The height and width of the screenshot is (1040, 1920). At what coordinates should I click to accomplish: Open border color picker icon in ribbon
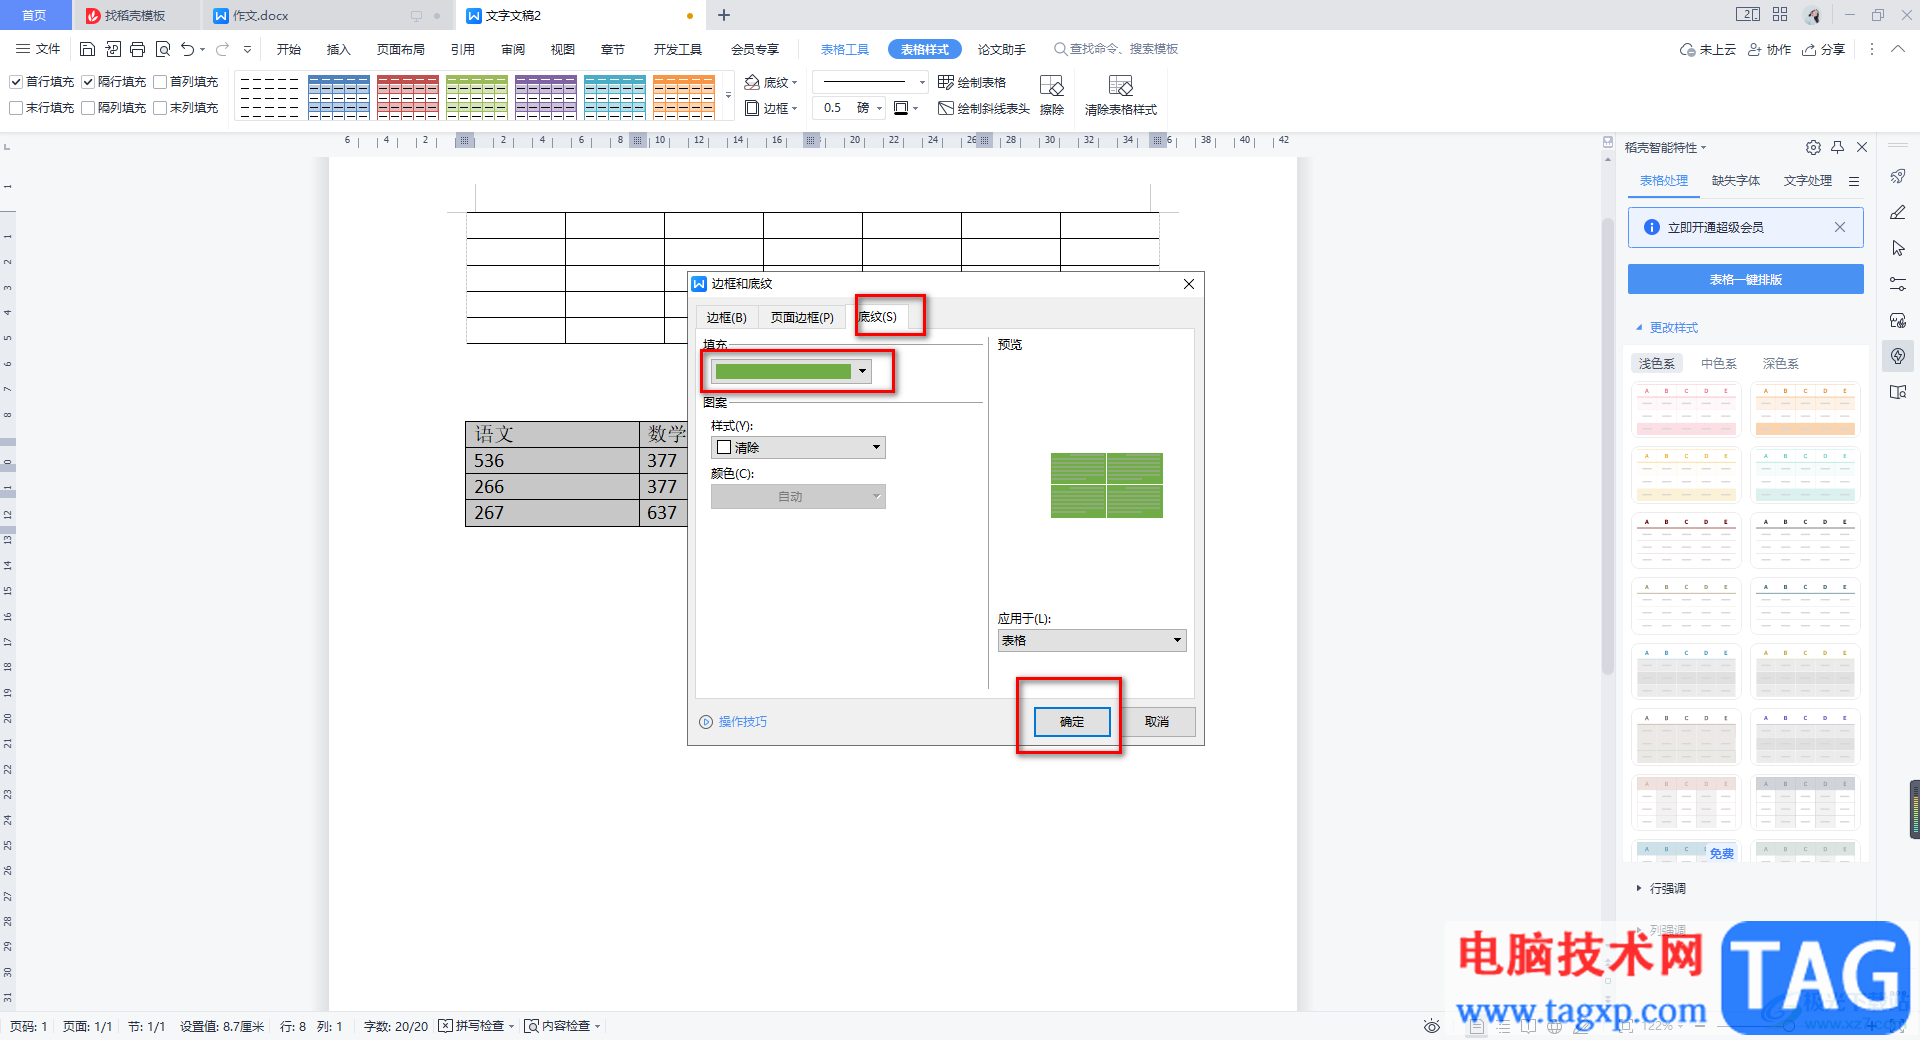(x=905, y=108)
